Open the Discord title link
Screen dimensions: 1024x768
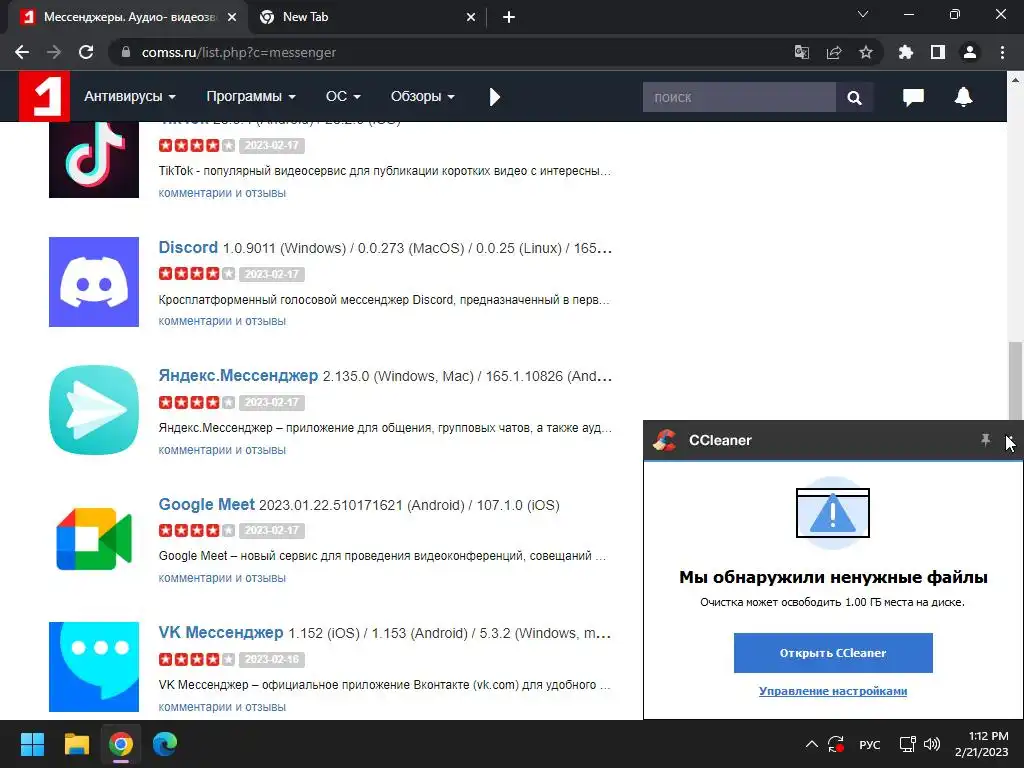coord(188,248)
